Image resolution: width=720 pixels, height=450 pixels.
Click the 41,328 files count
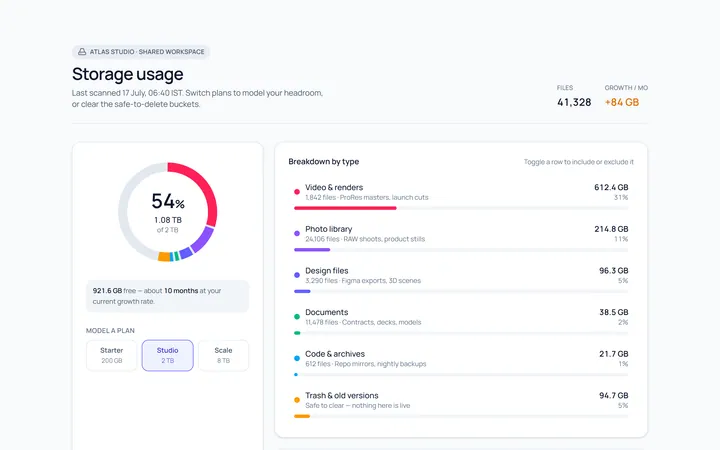tap(574, 102)
